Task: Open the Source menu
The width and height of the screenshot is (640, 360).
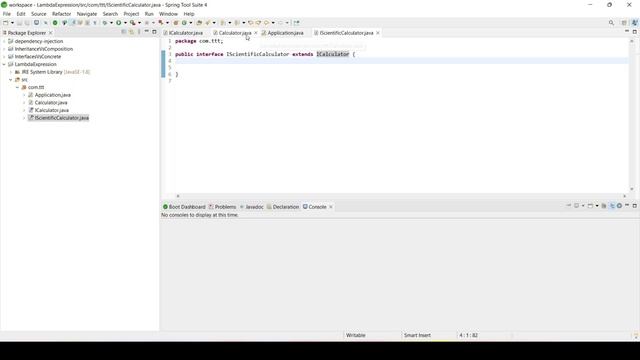Action: pyautogui.click(x=39, y=14)
